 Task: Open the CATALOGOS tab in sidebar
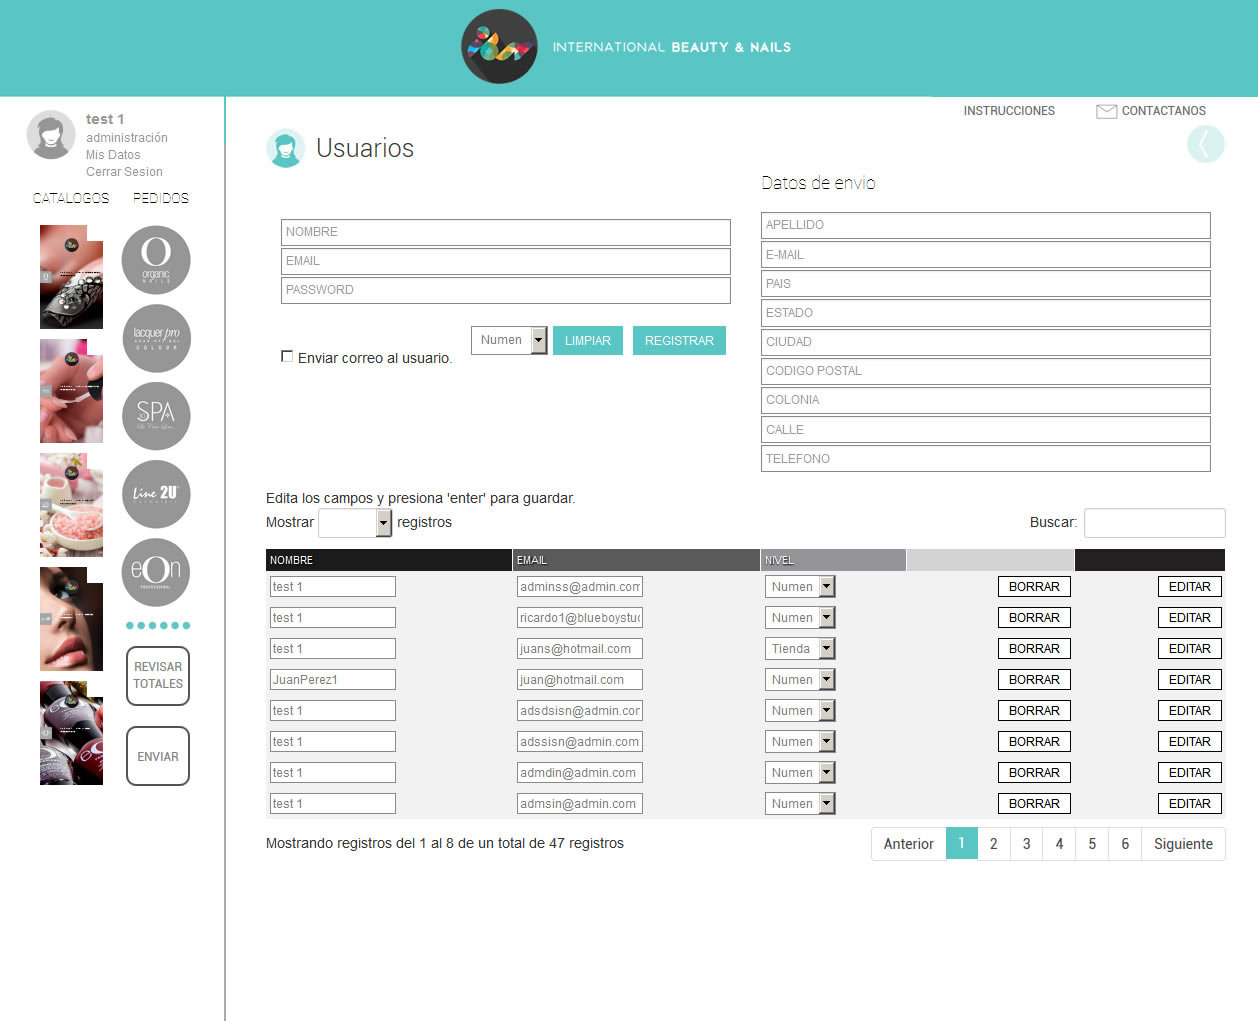[71, 198]
